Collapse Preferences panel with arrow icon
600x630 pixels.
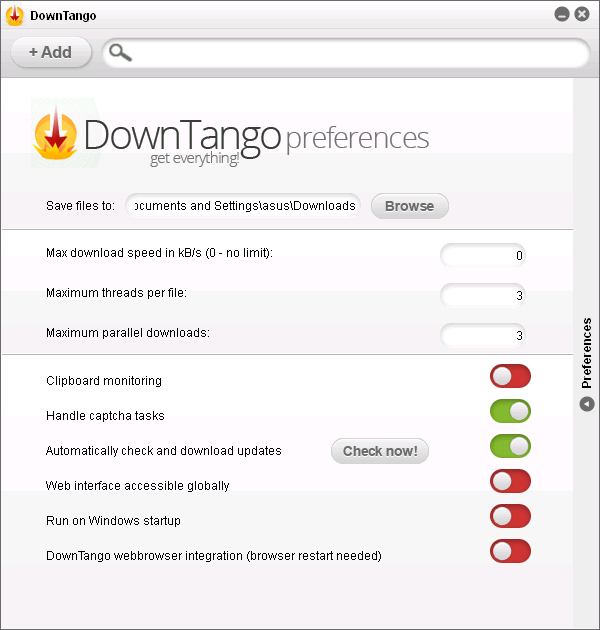[587, 404]
